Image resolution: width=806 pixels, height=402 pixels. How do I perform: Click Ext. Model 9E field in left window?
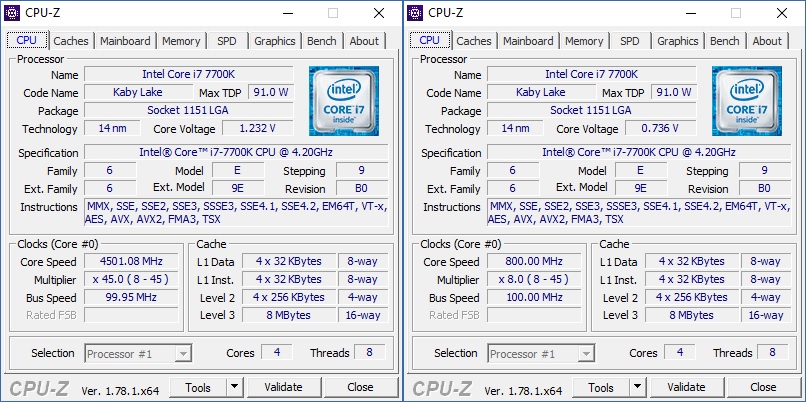(238, 188)
